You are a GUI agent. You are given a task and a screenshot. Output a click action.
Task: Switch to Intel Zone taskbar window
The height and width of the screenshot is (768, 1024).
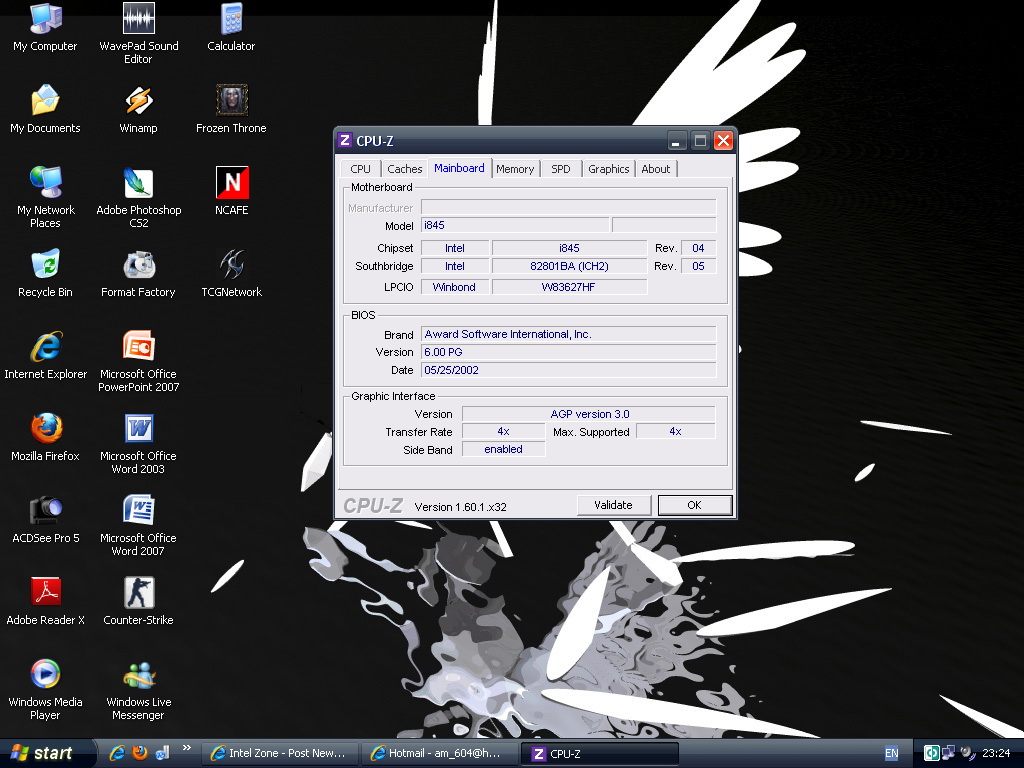280,754
